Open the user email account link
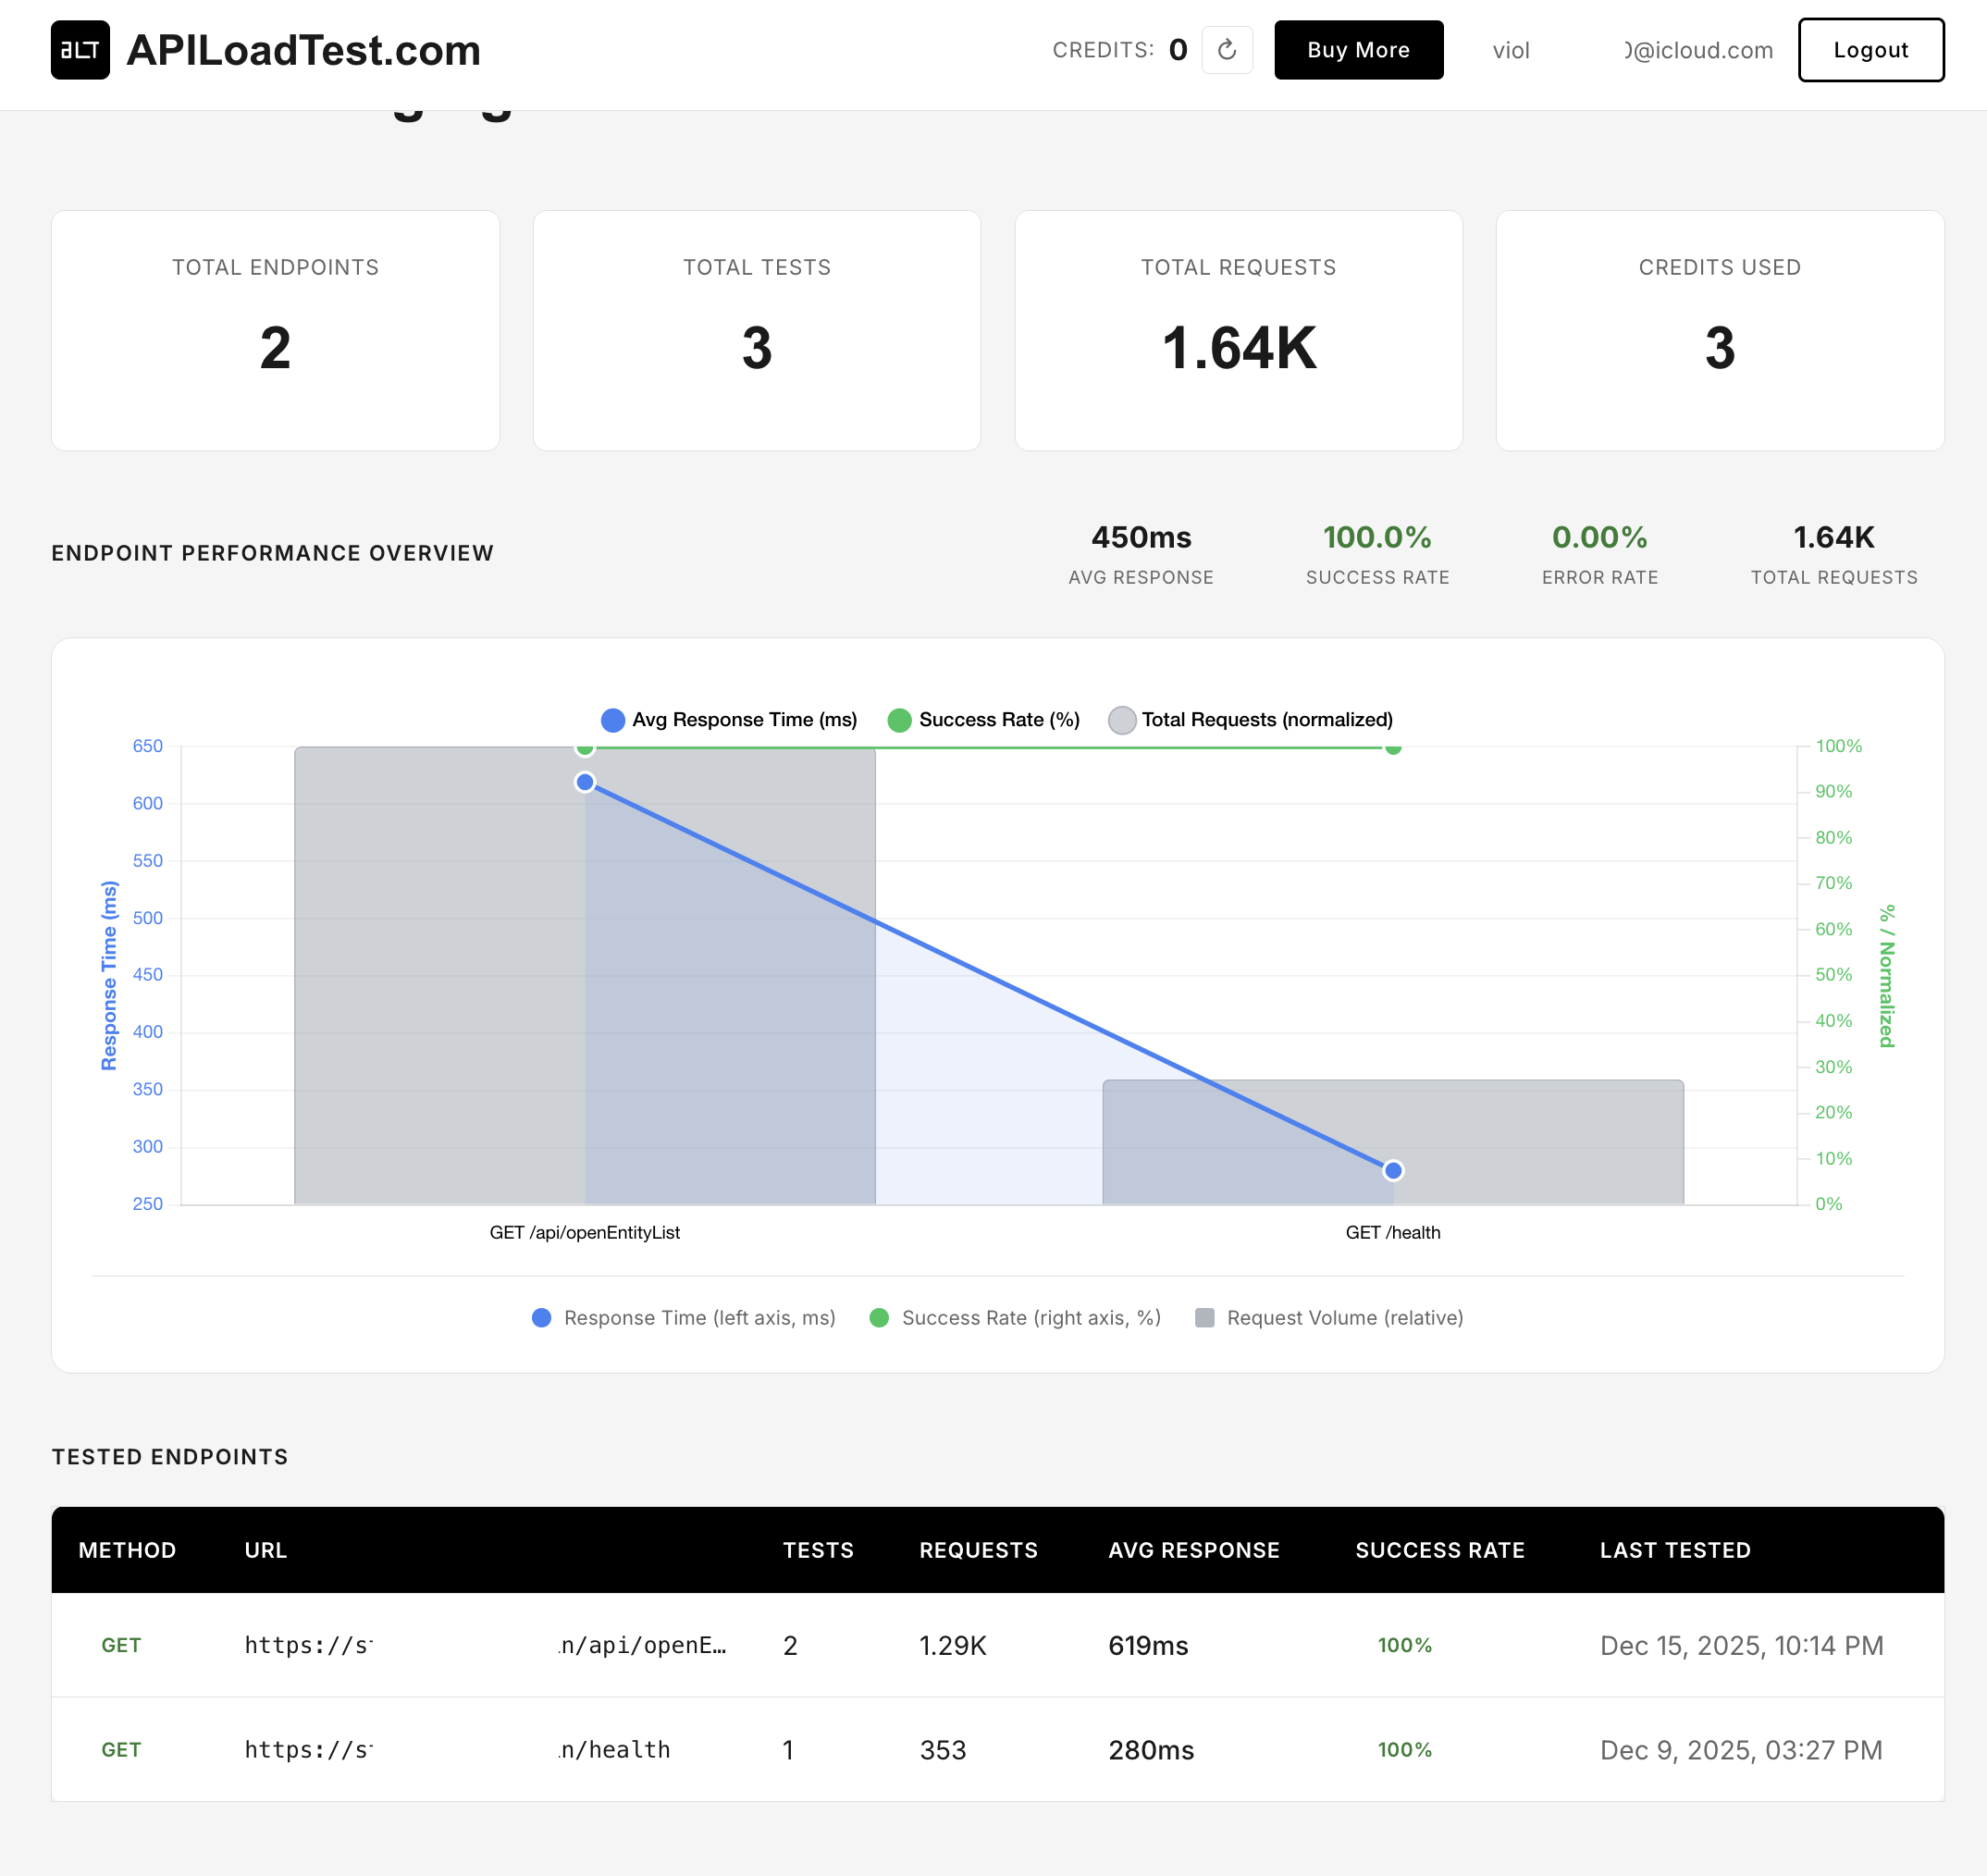 1695,50
